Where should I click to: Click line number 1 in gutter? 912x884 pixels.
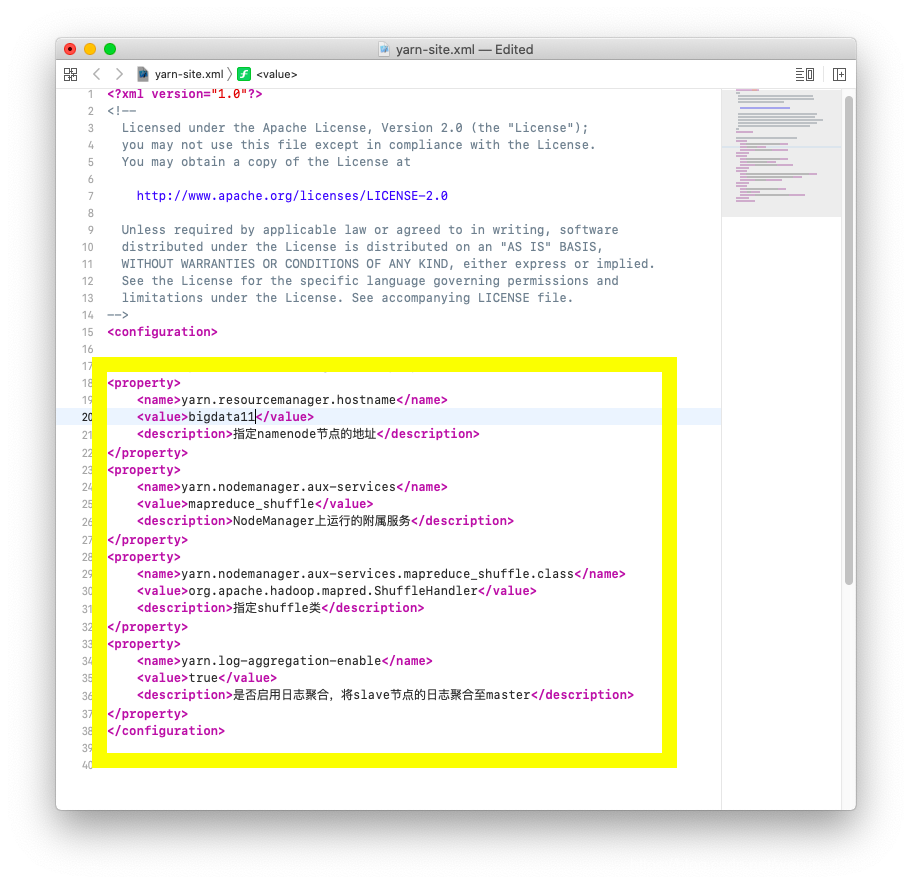point(90,94)
